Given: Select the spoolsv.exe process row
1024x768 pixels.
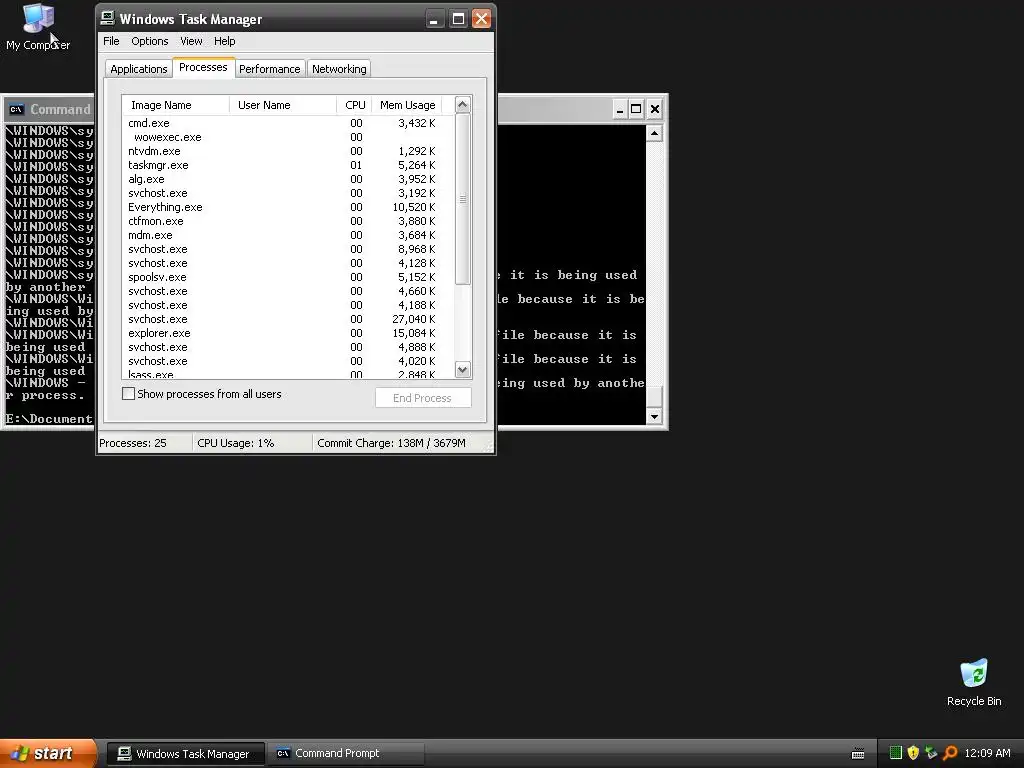Looking at the screenshot, I should pos(287,278).
